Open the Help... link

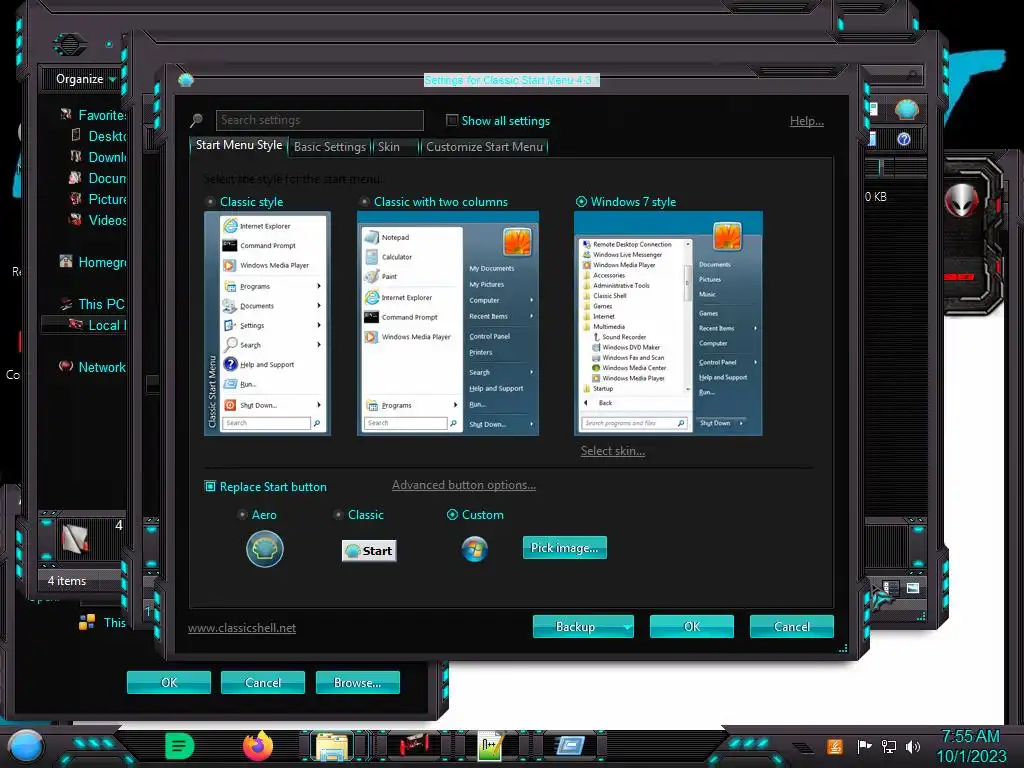[x=807, y=121]
